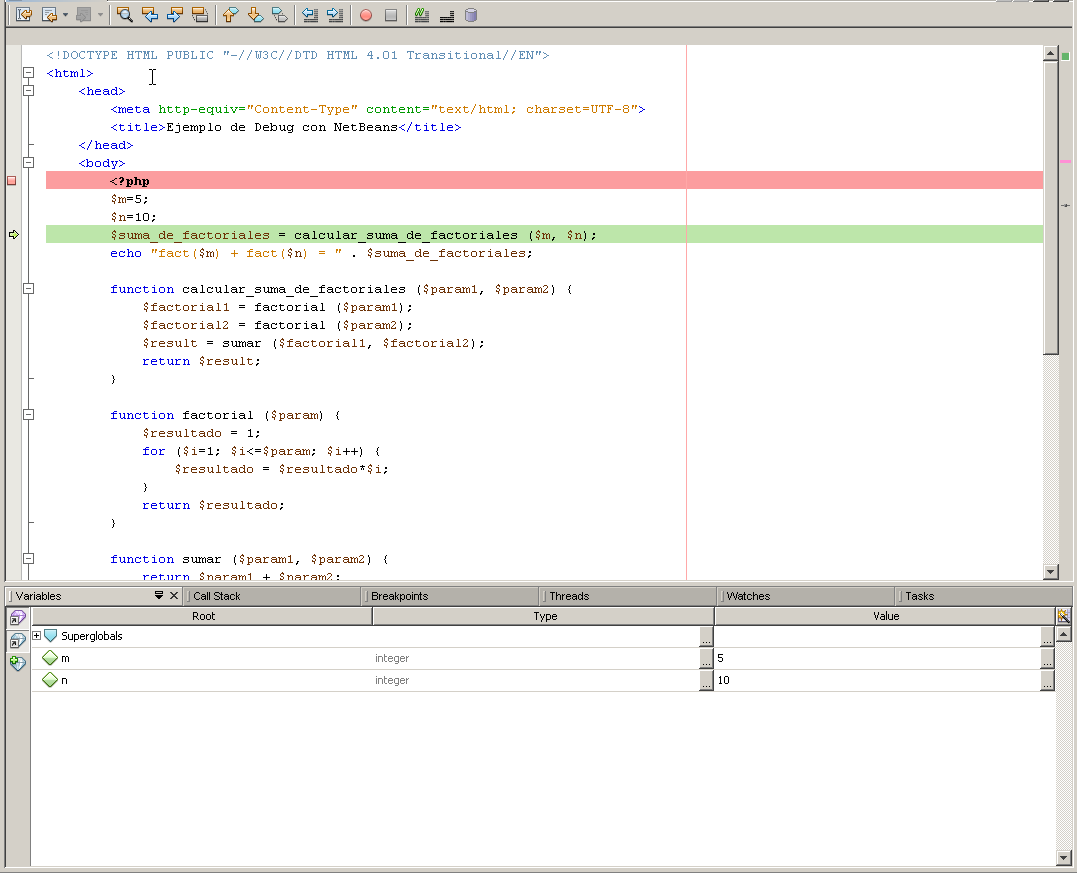Screen dimensions: 1077x873
Task: Click the Shift Line Left icon
Action: click(309, 15)
